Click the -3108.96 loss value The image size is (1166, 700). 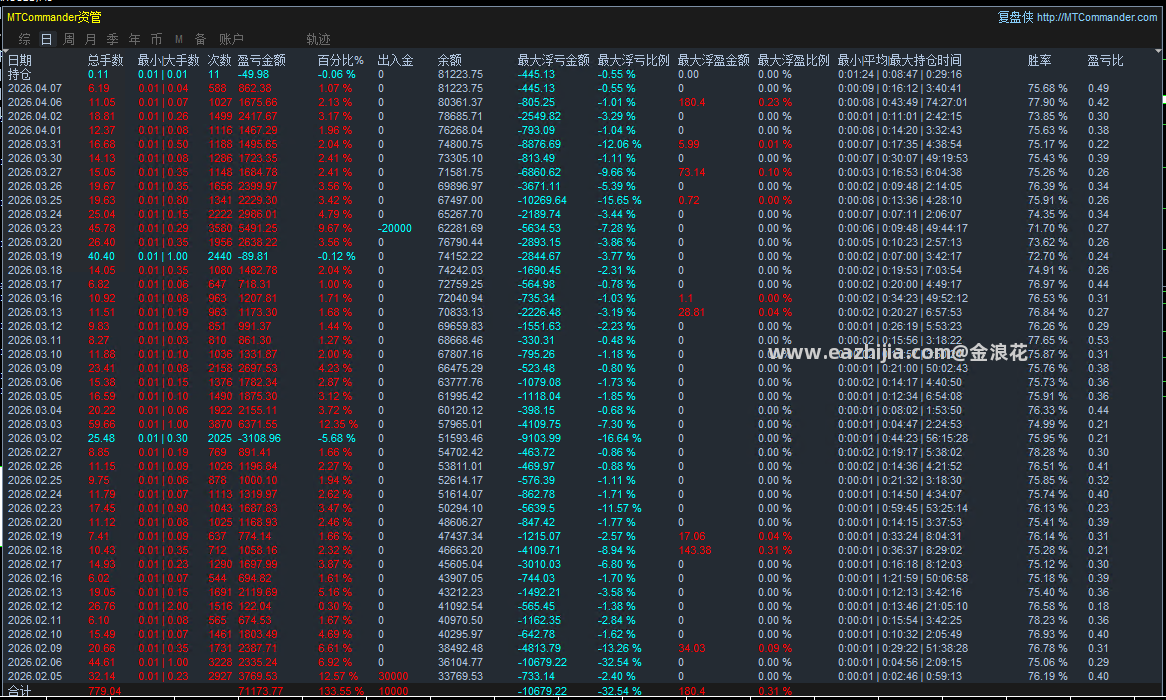click(x=259, y=438)
